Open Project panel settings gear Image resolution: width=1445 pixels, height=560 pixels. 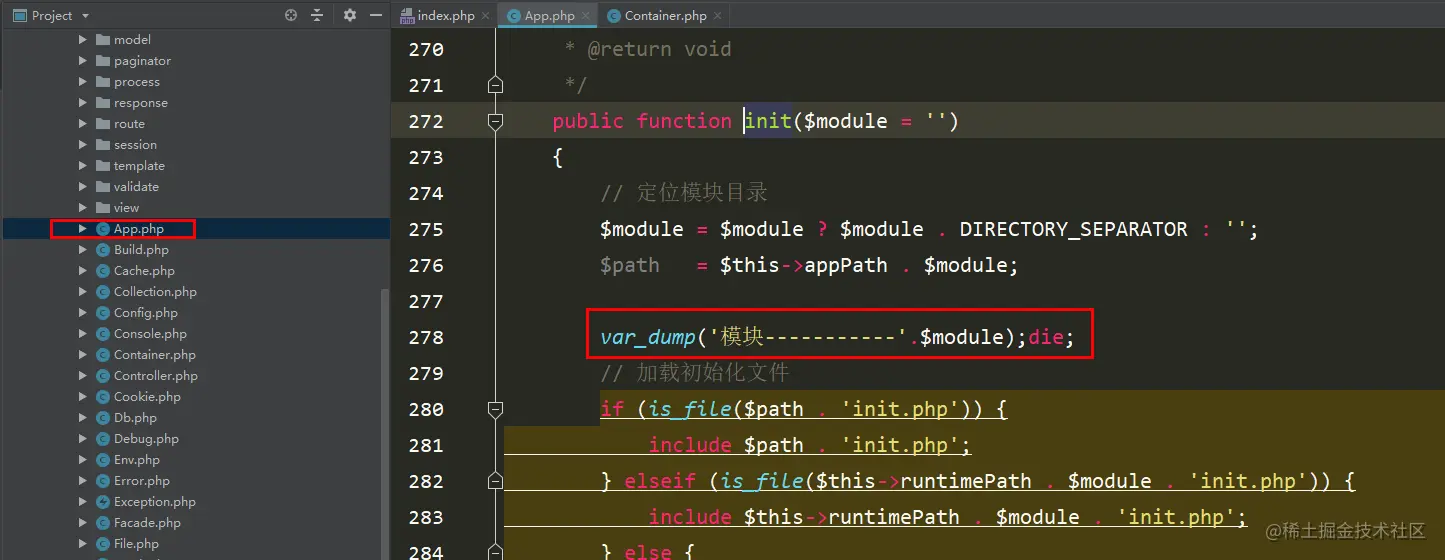(349, 15)
